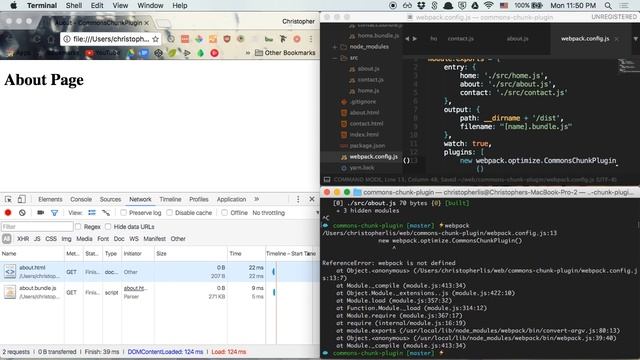The image size is (640, 360).
Task: Enable the Preserve log checkbox
Action: [123, 213]
